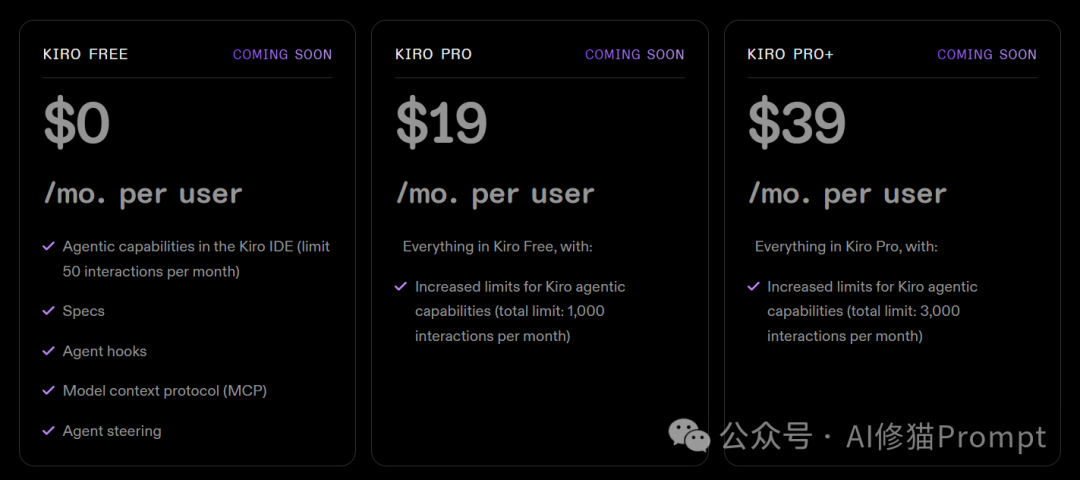Image resolution: width=1080 pixels, height=480 pixels.
Task: Click the $0 price
Action: coord(76,124)
